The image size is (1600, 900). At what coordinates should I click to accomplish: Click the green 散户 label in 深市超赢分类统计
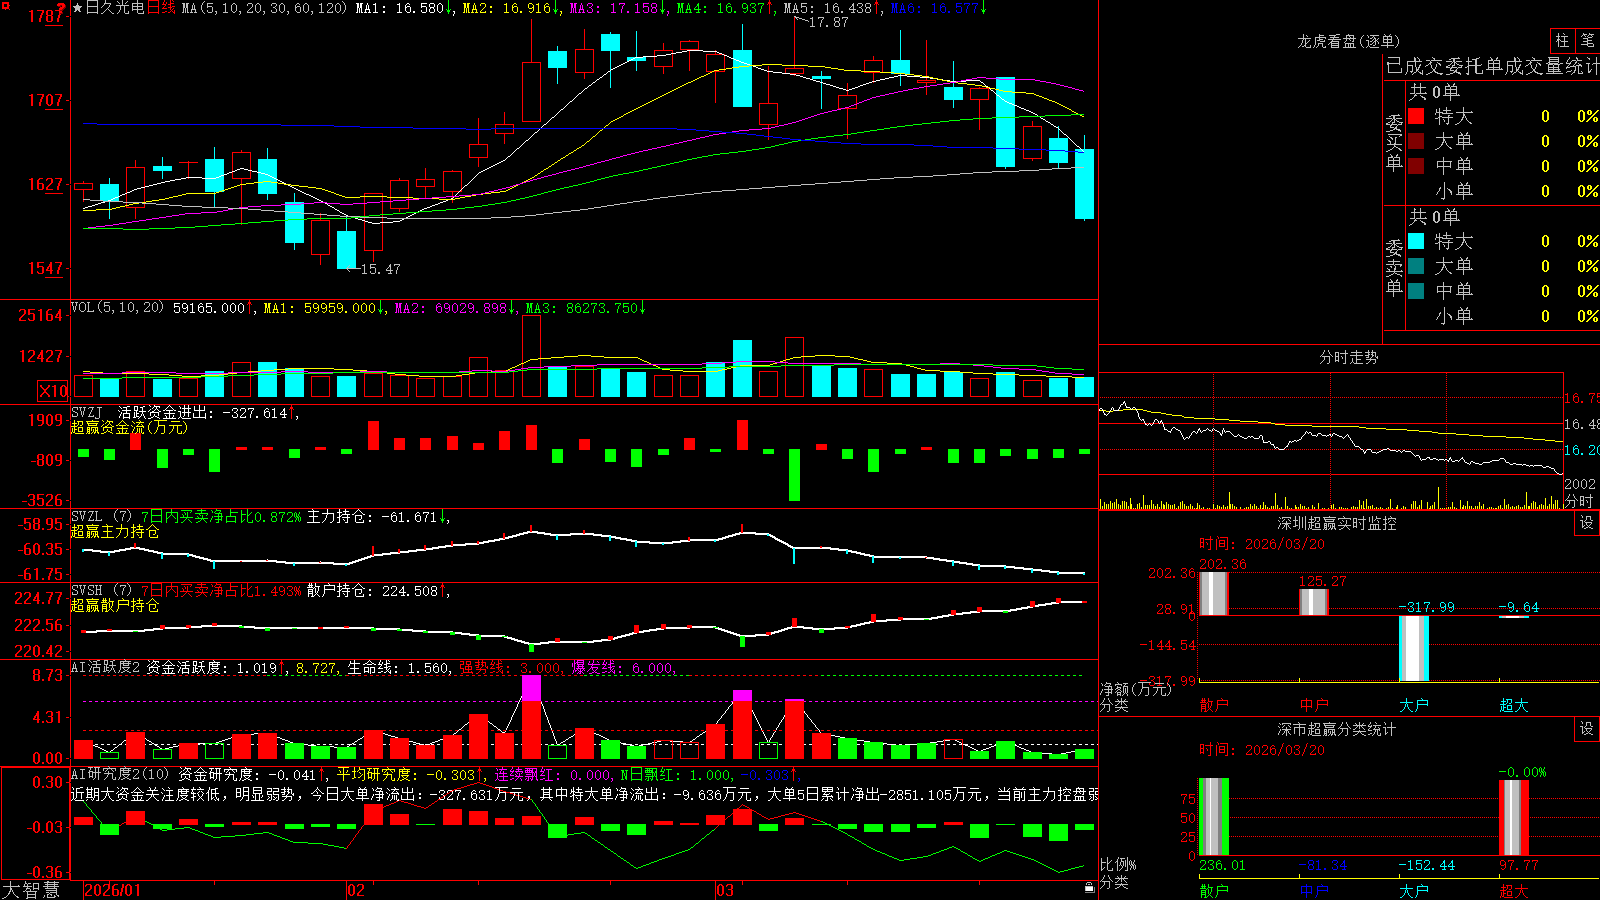[x=1214, y=890]
